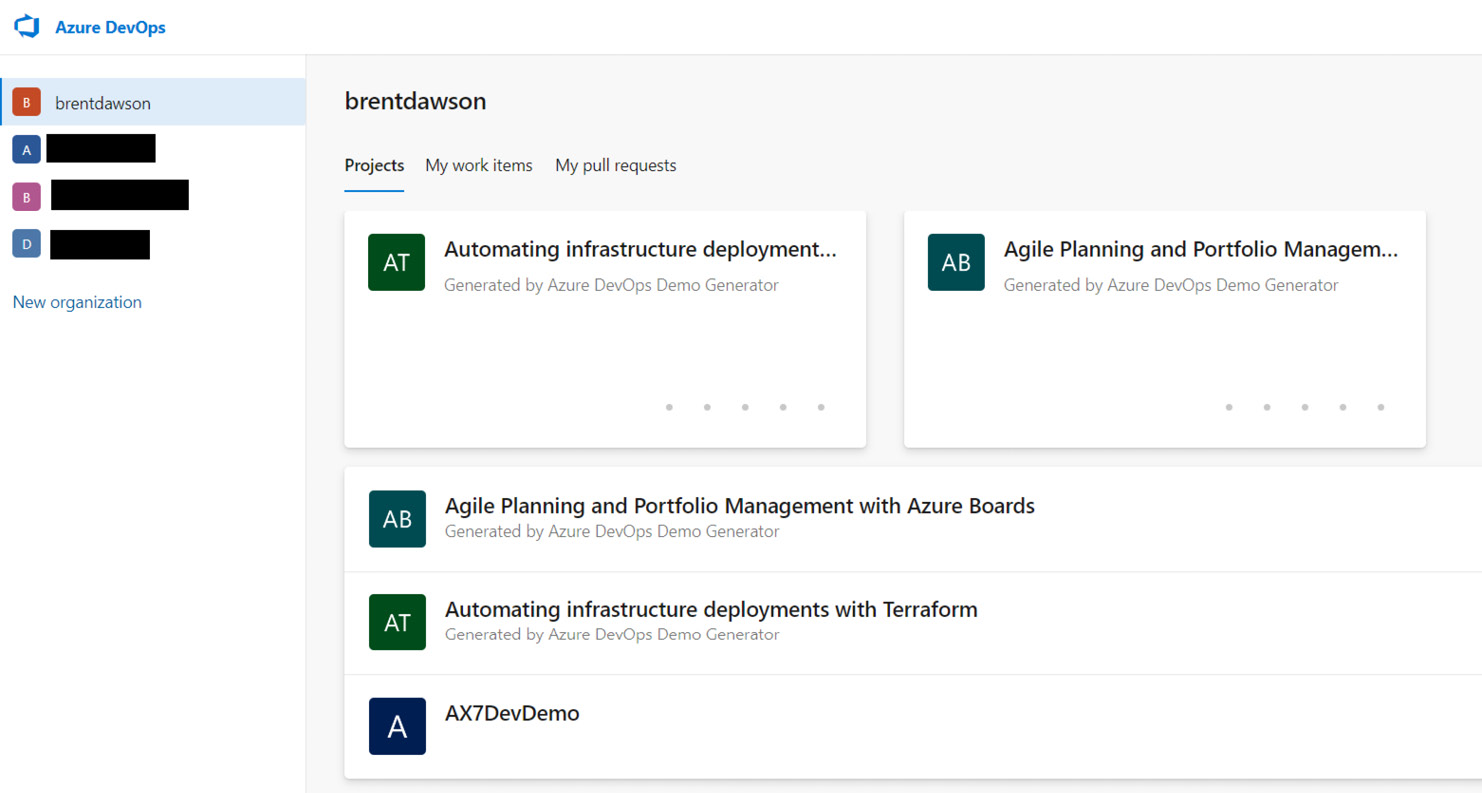
Task: Click last dot on Automating infrastructure card
Action: [x=821, y=407]
